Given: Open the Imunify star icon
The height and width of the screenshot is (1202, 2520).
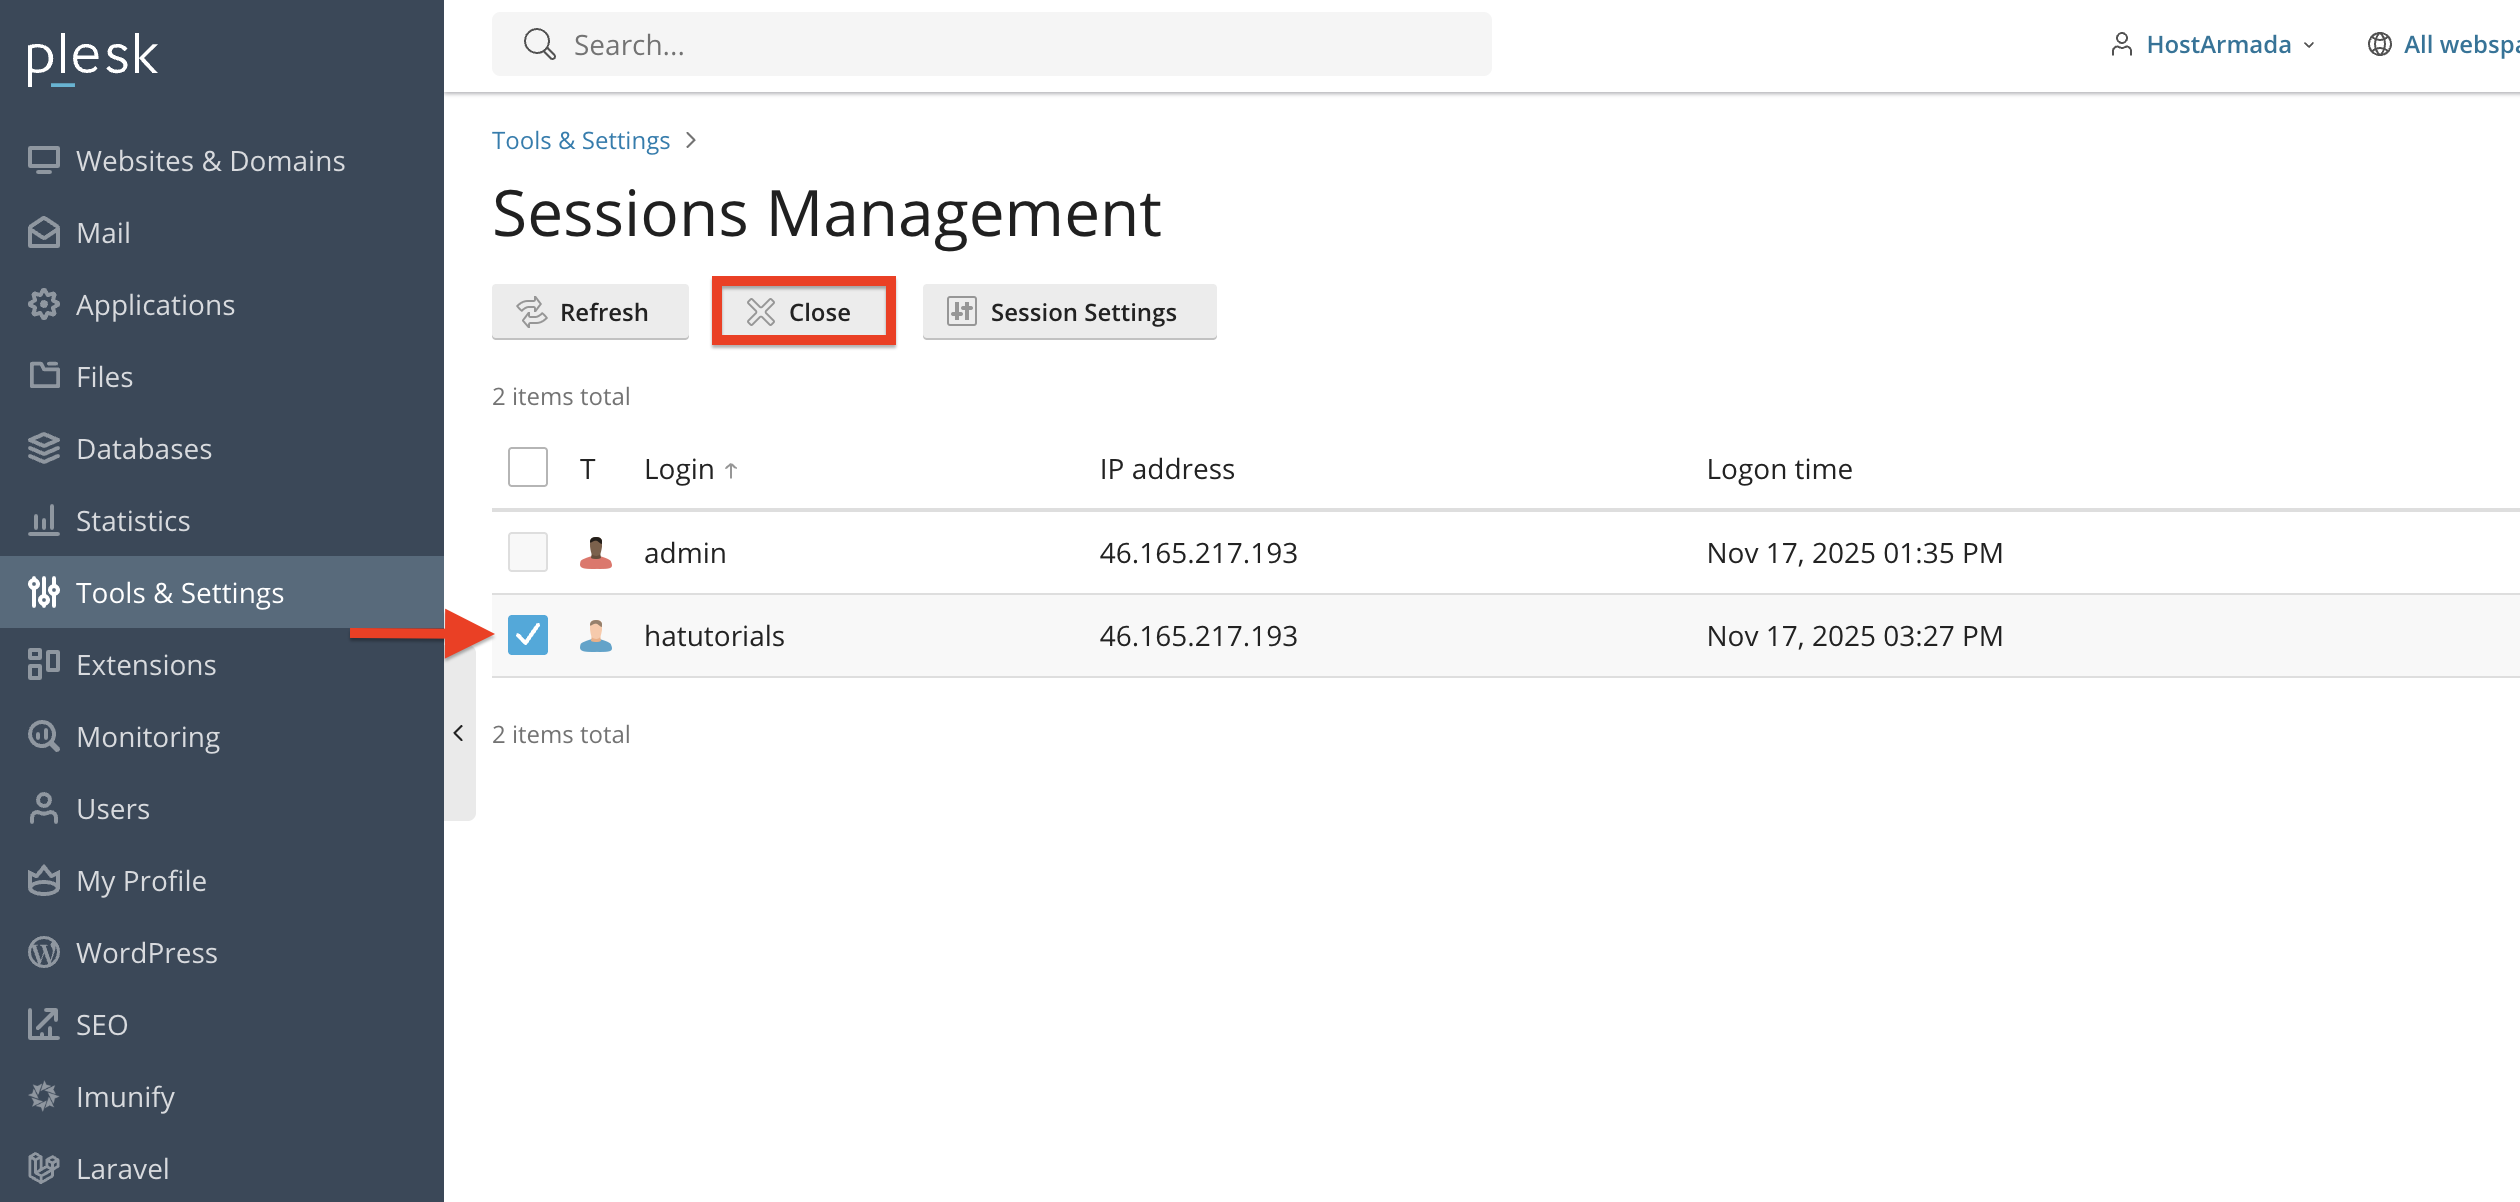Looking at the screenshot, I should pyautogui.click(x=44, y=1096).
